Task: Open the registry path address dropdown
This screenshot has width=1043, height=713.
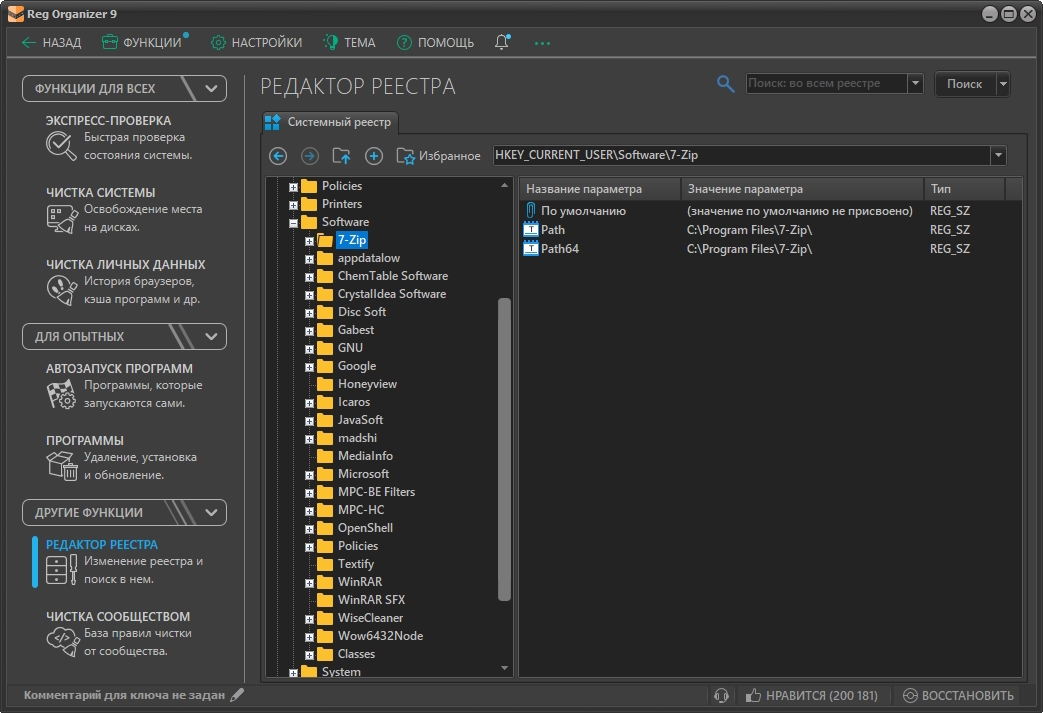Action: (997, 156)
